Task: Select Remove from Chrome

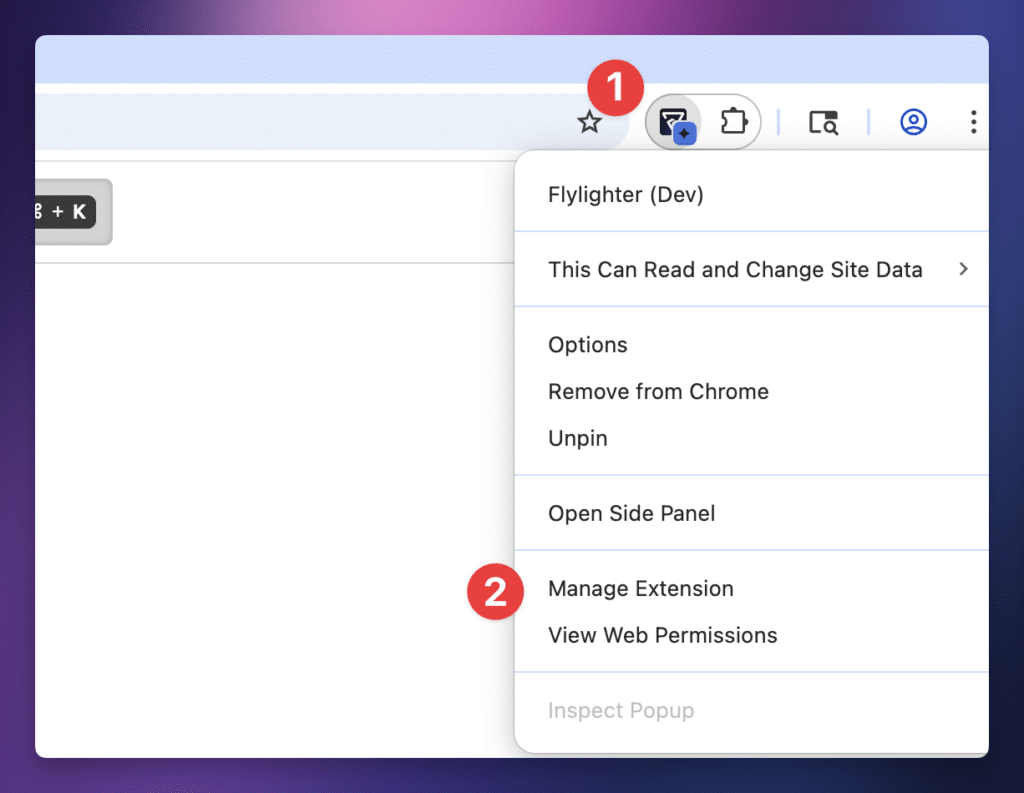Action: (x=658, y=392)
